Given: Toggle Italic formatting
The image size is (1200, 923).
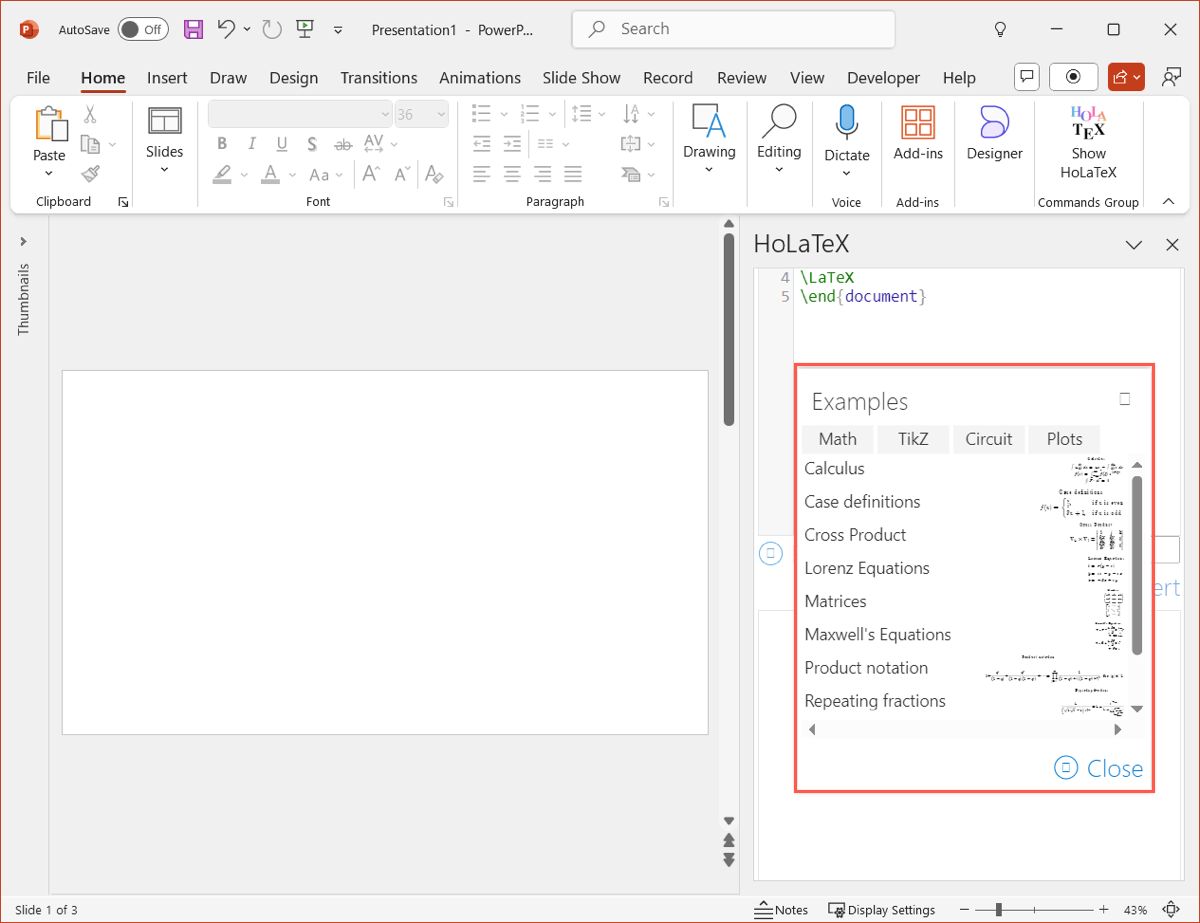Looking at the screenshot, I should (x=252, y=144).
